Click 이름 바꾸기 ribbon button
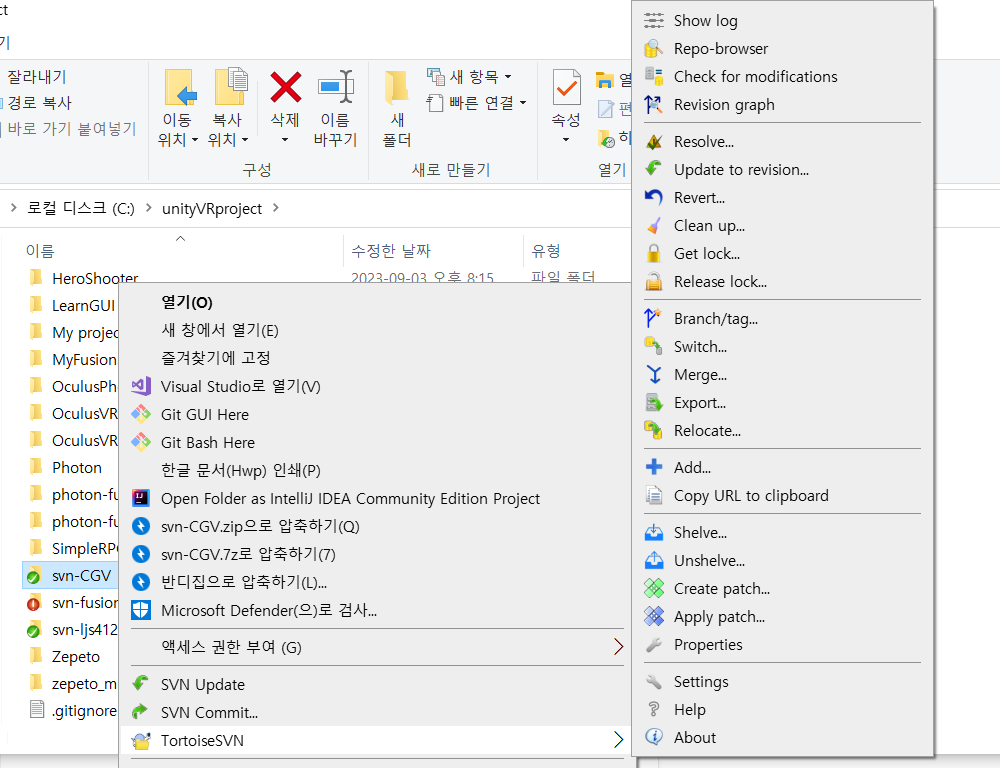The width and height of the screenshot is (1000, 768). click(x=335, y=108)
